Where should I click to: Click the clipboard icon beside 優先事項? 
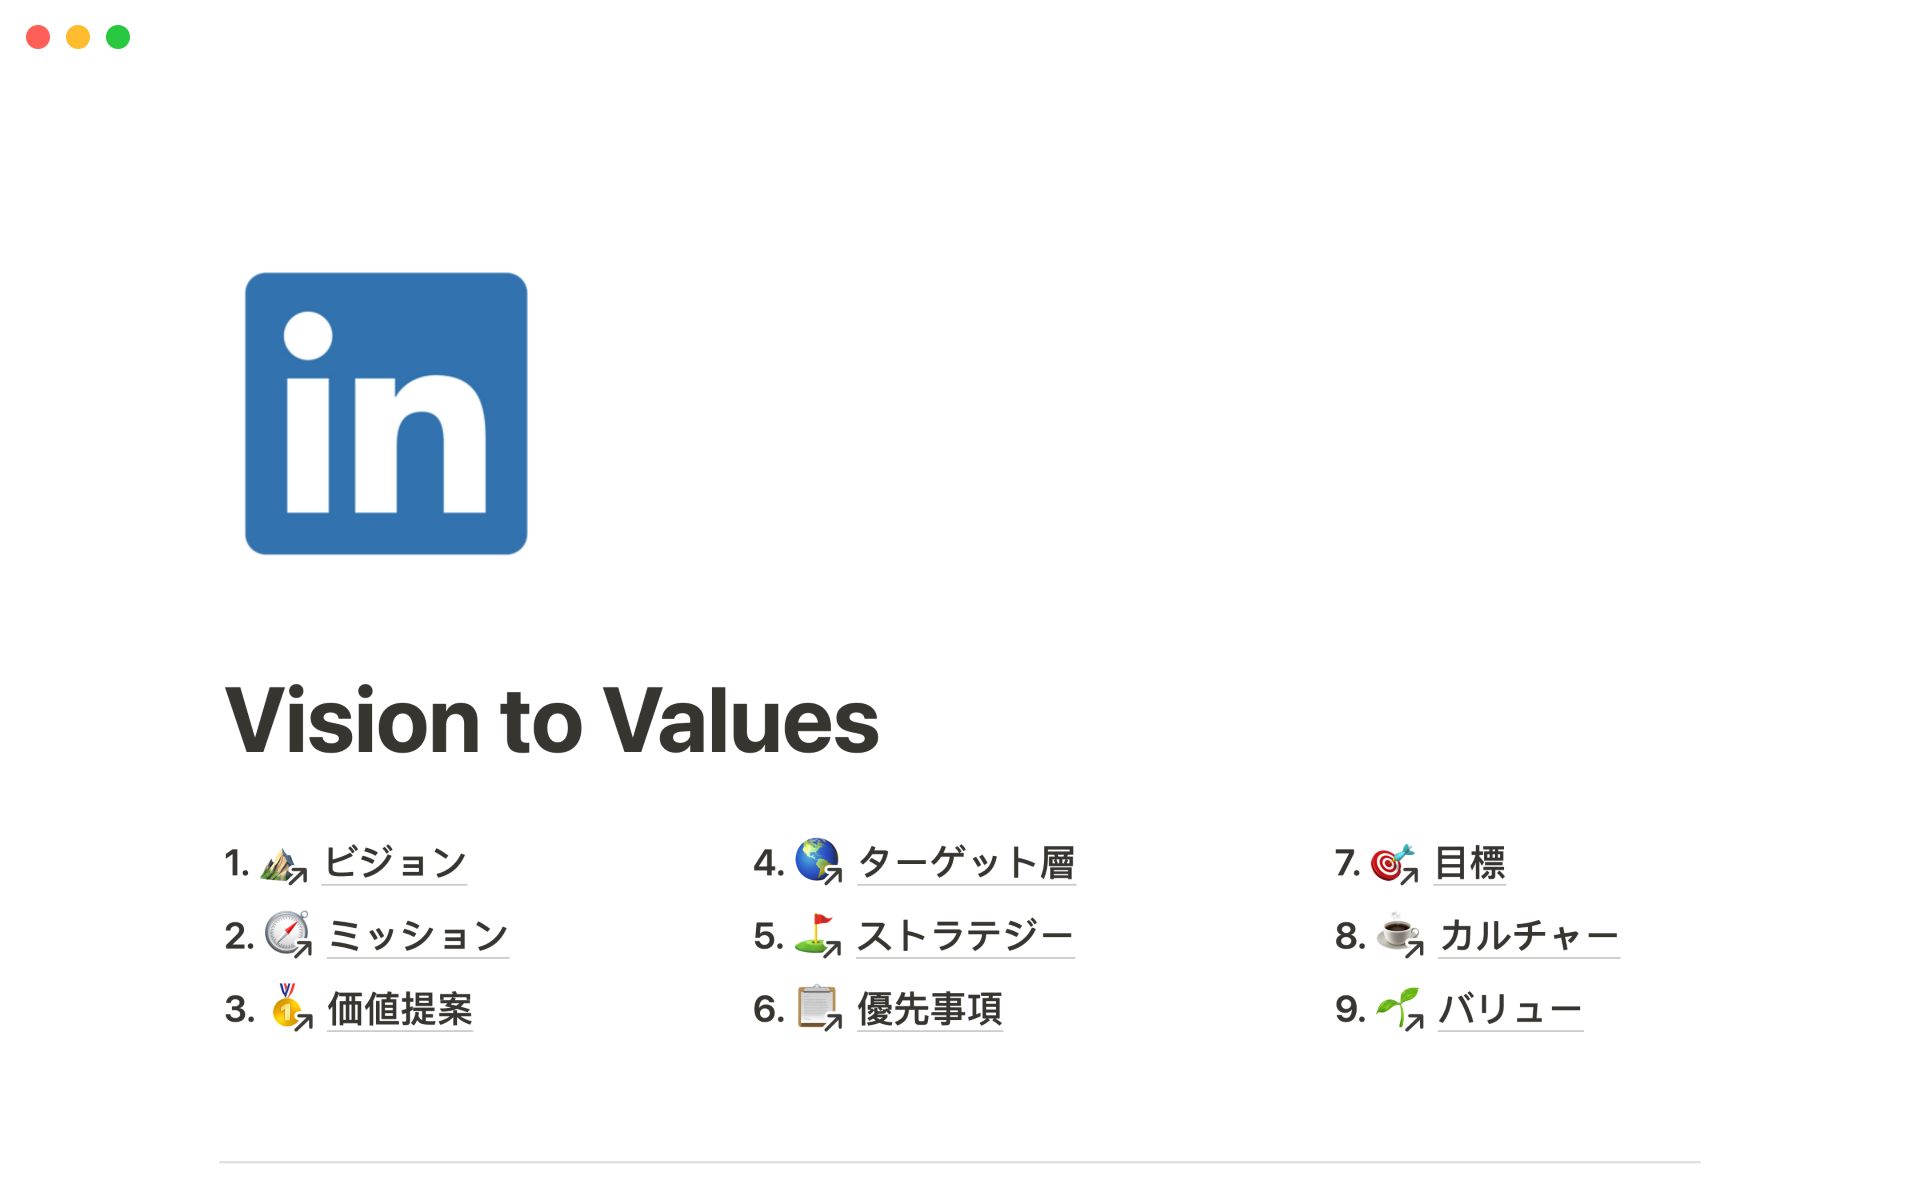(817, 1007)
